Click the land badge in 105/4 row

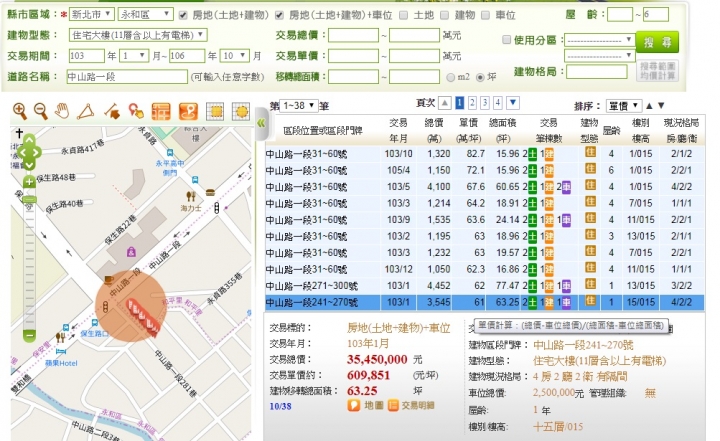(532, 170)
